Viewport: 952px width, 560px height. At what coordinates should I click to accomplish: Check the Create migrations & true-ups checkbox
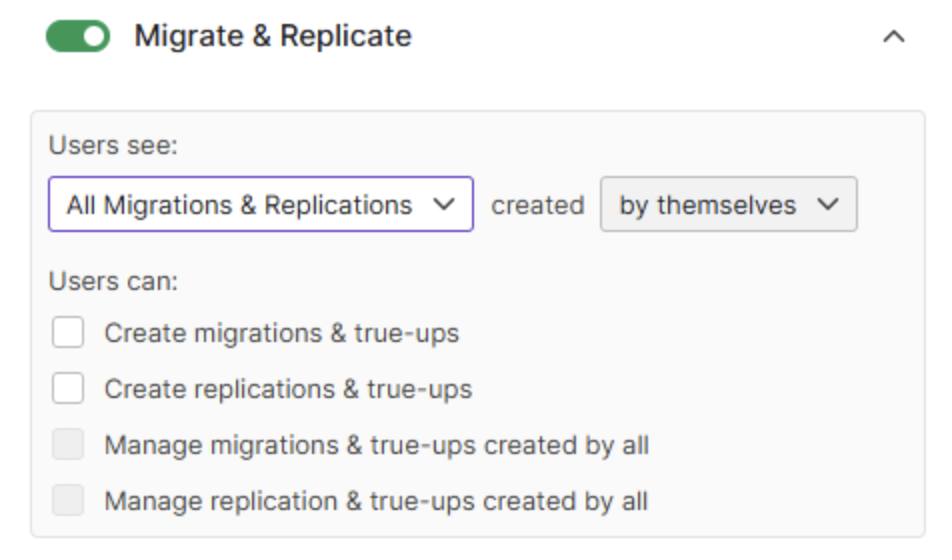(68, 332)
